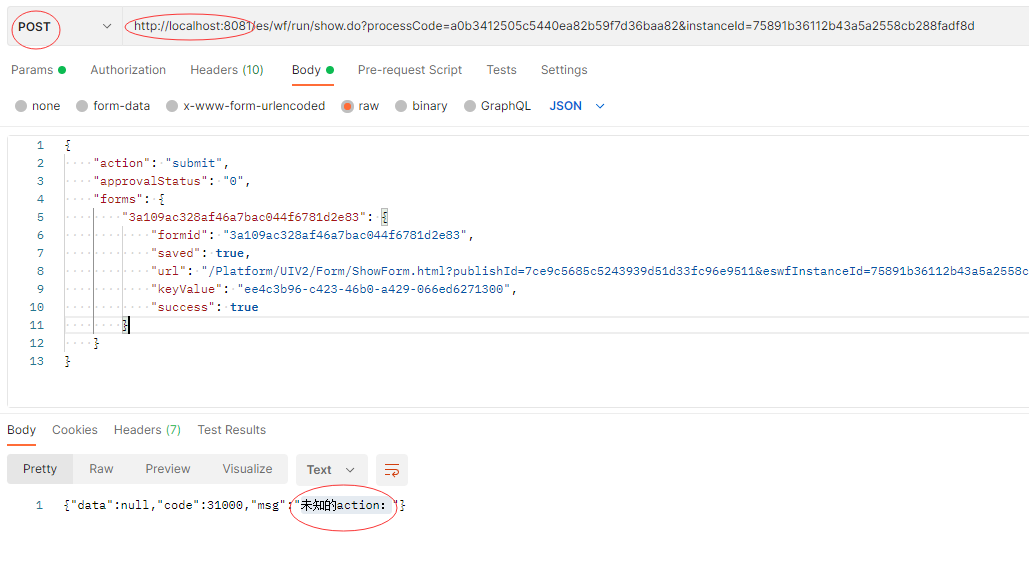This screenshot has width=1029, height=583.
Task: Open the Settings tab
Action: click(564, 70)
